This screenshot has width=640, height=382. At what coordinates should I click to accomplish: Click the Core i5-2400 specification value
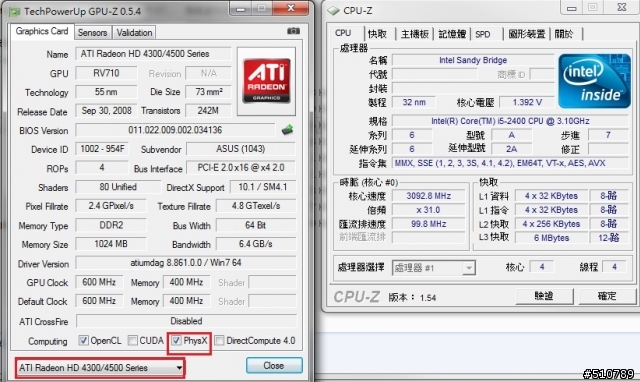[x=510, y=121]
